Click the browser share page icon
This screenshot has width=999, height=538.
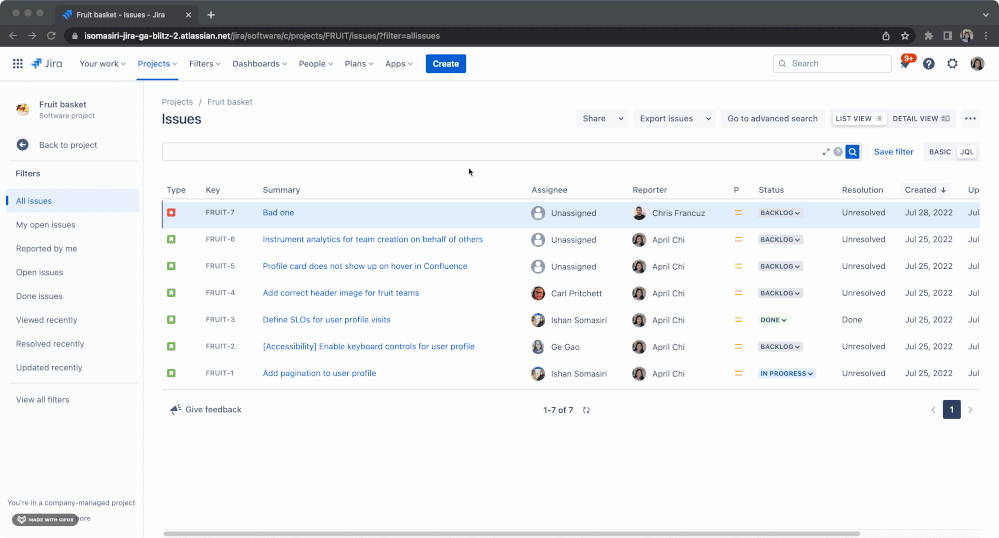click(x=886, y=36)
